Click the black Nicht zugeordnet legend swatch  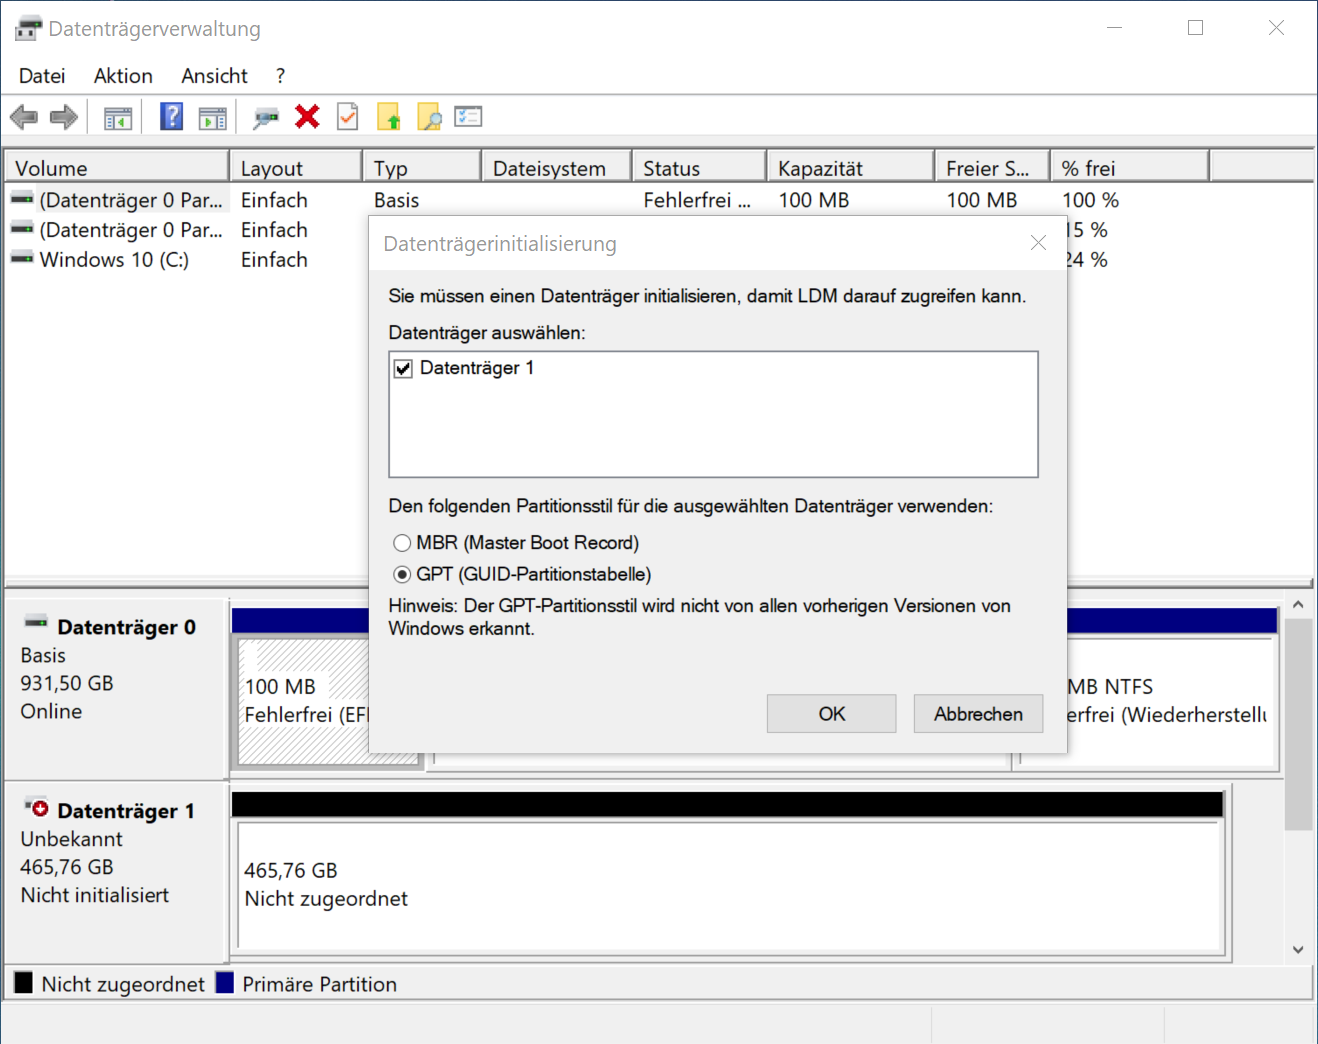[x=24, y=983]
